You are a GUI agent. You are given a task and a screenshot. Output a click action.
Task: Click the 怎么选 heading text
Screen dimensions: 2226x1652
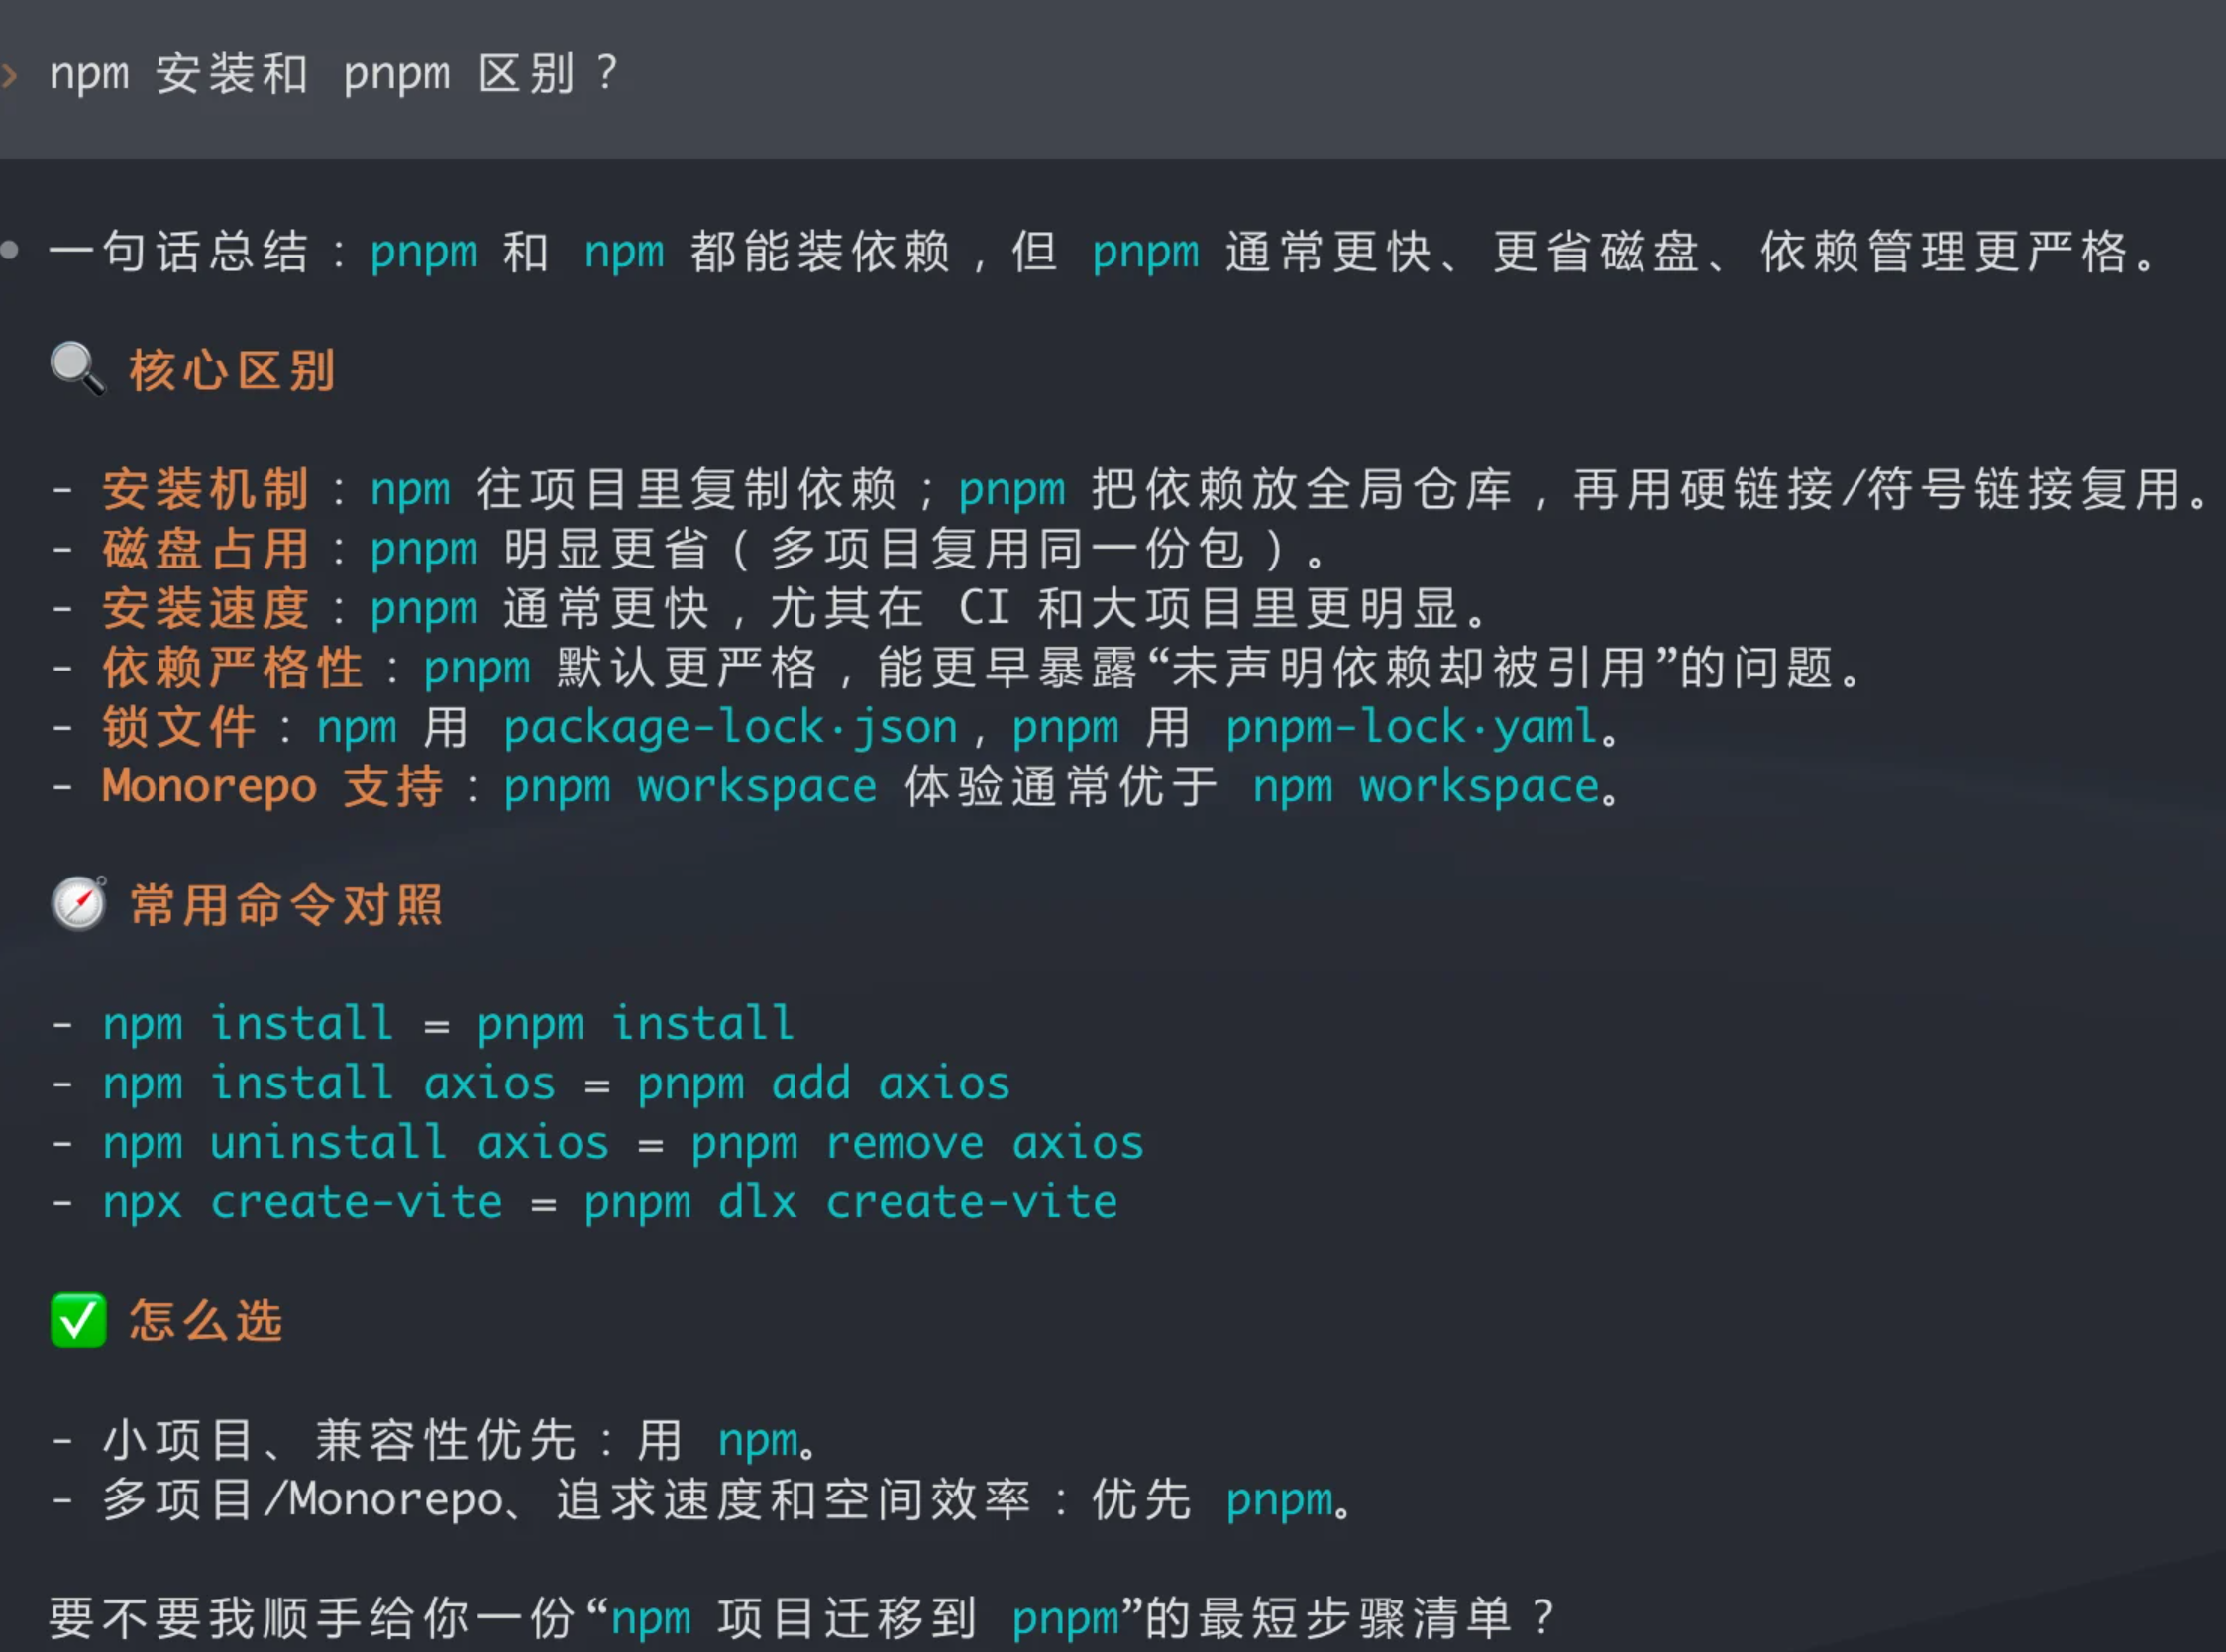206,1321
